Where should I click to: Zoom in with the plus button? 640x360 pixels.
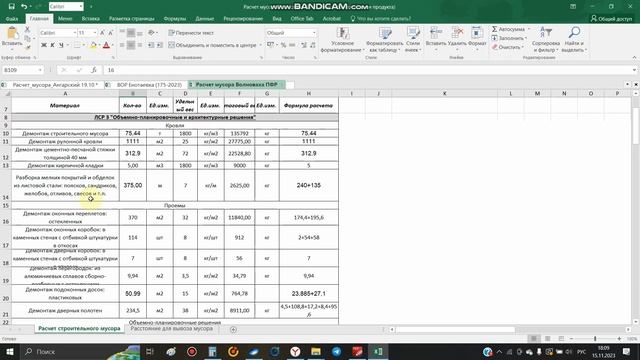coord(619,339)
